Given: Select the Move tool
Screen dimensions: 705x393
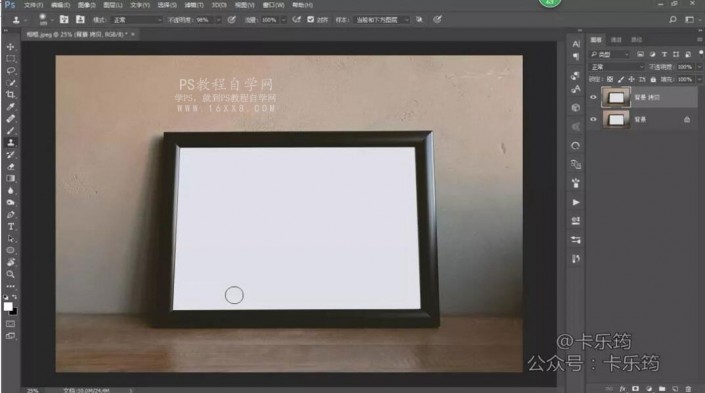Looking at the screenshot, I should click(x=10, y=47).
